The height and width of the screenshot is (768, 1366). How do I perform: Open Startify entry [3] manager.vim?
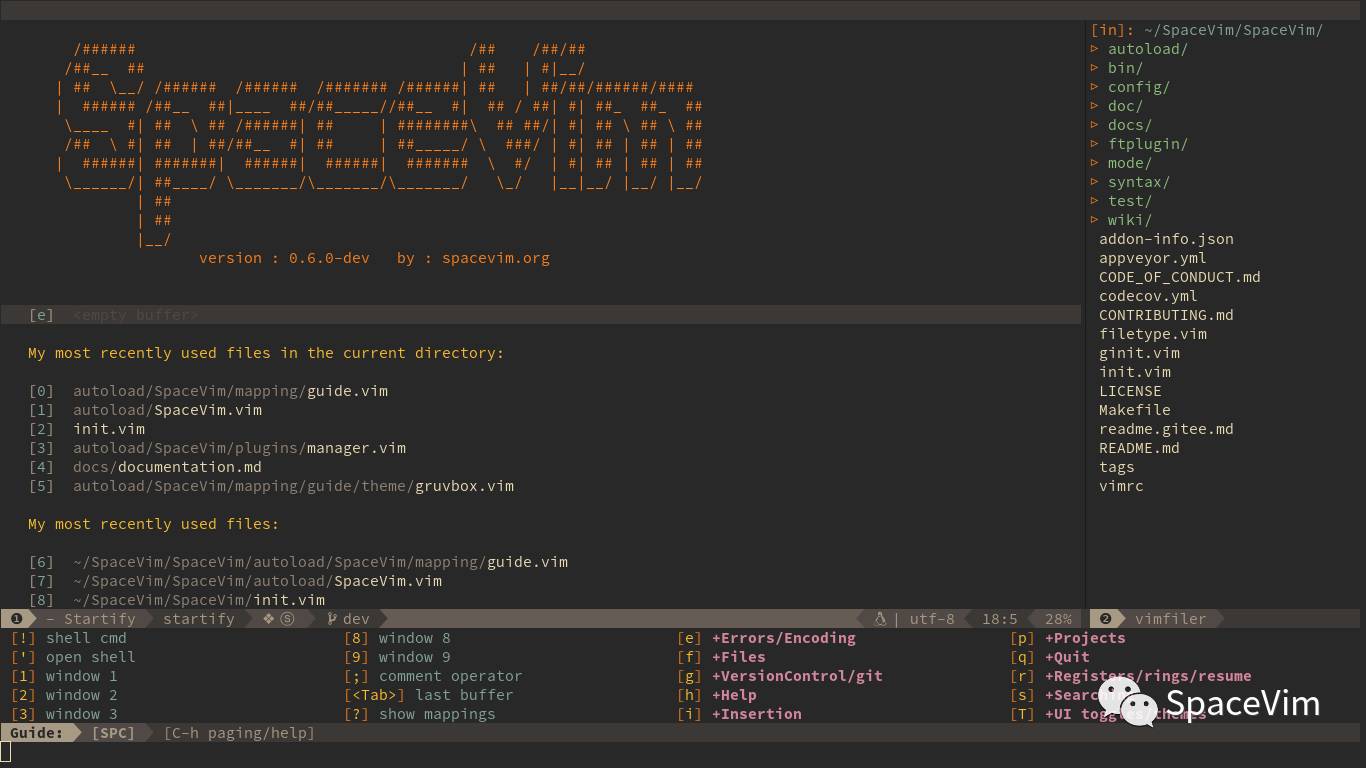click(217, 448)
